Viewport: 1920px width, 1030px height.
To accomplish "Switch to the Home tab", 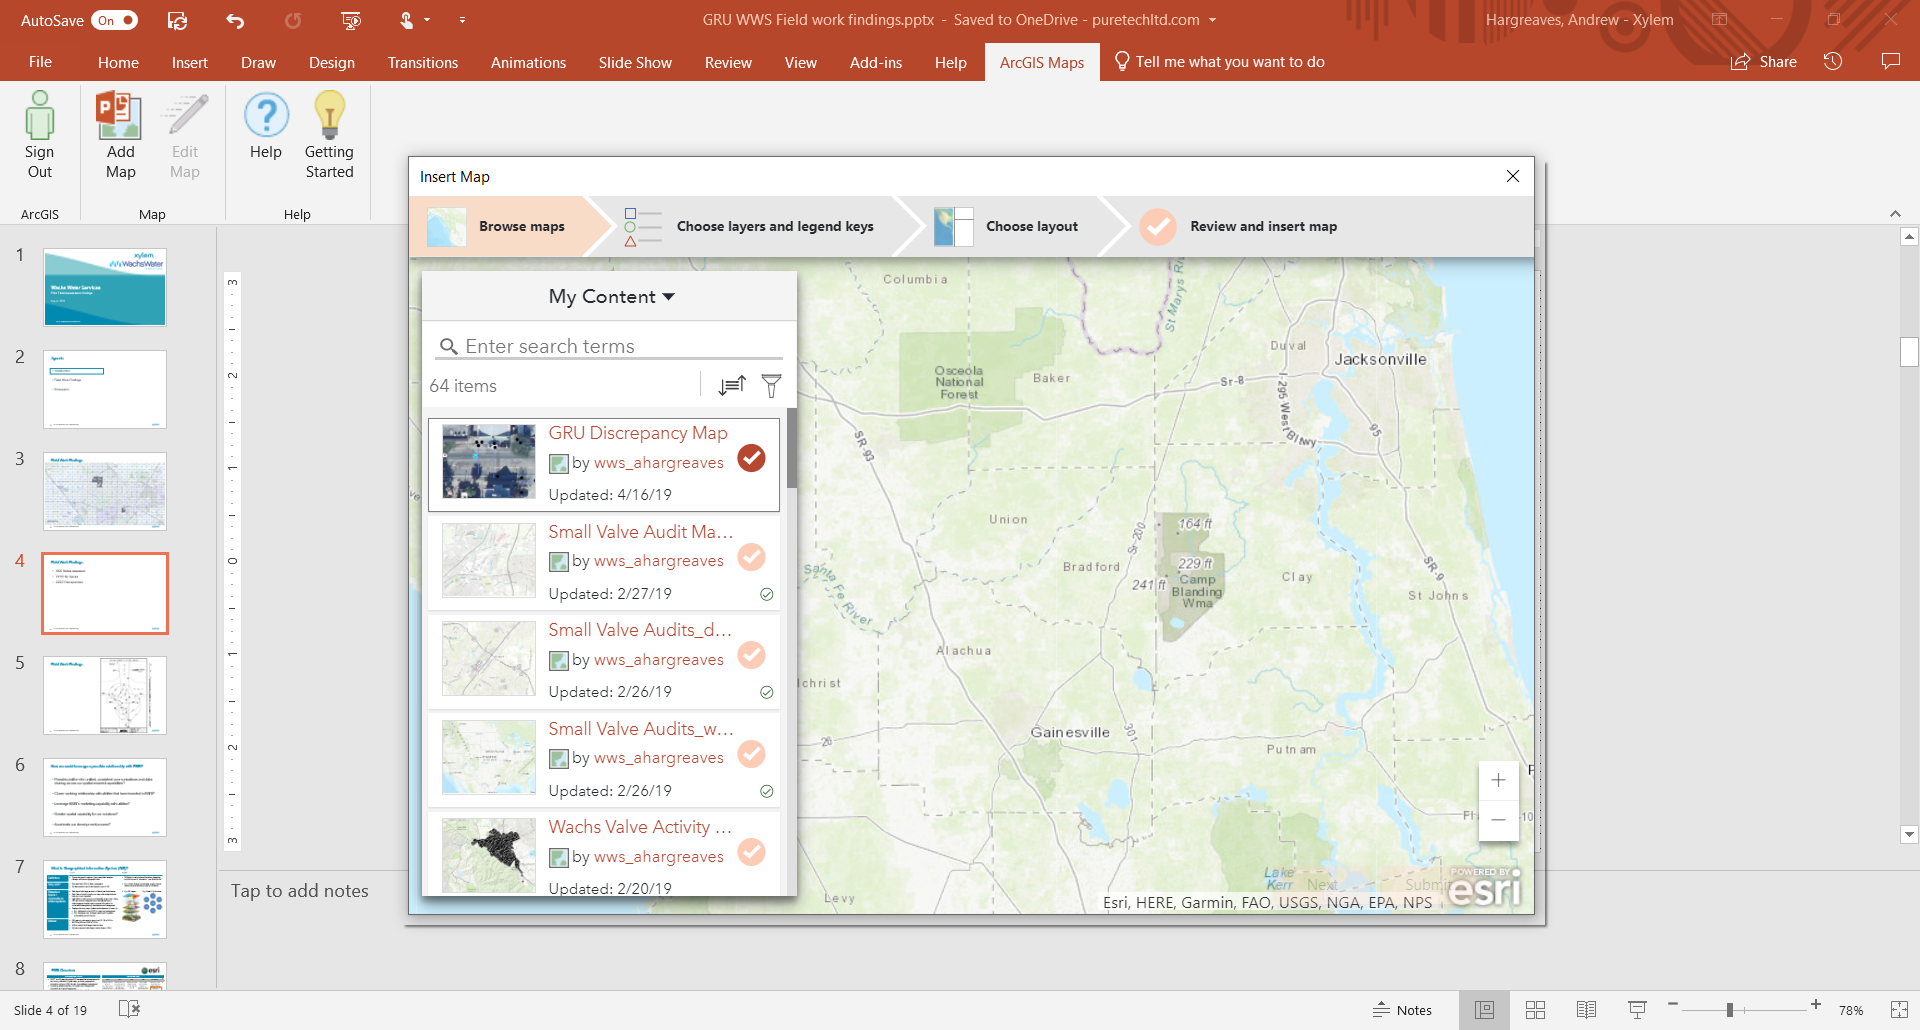I will tap(118, 62).
